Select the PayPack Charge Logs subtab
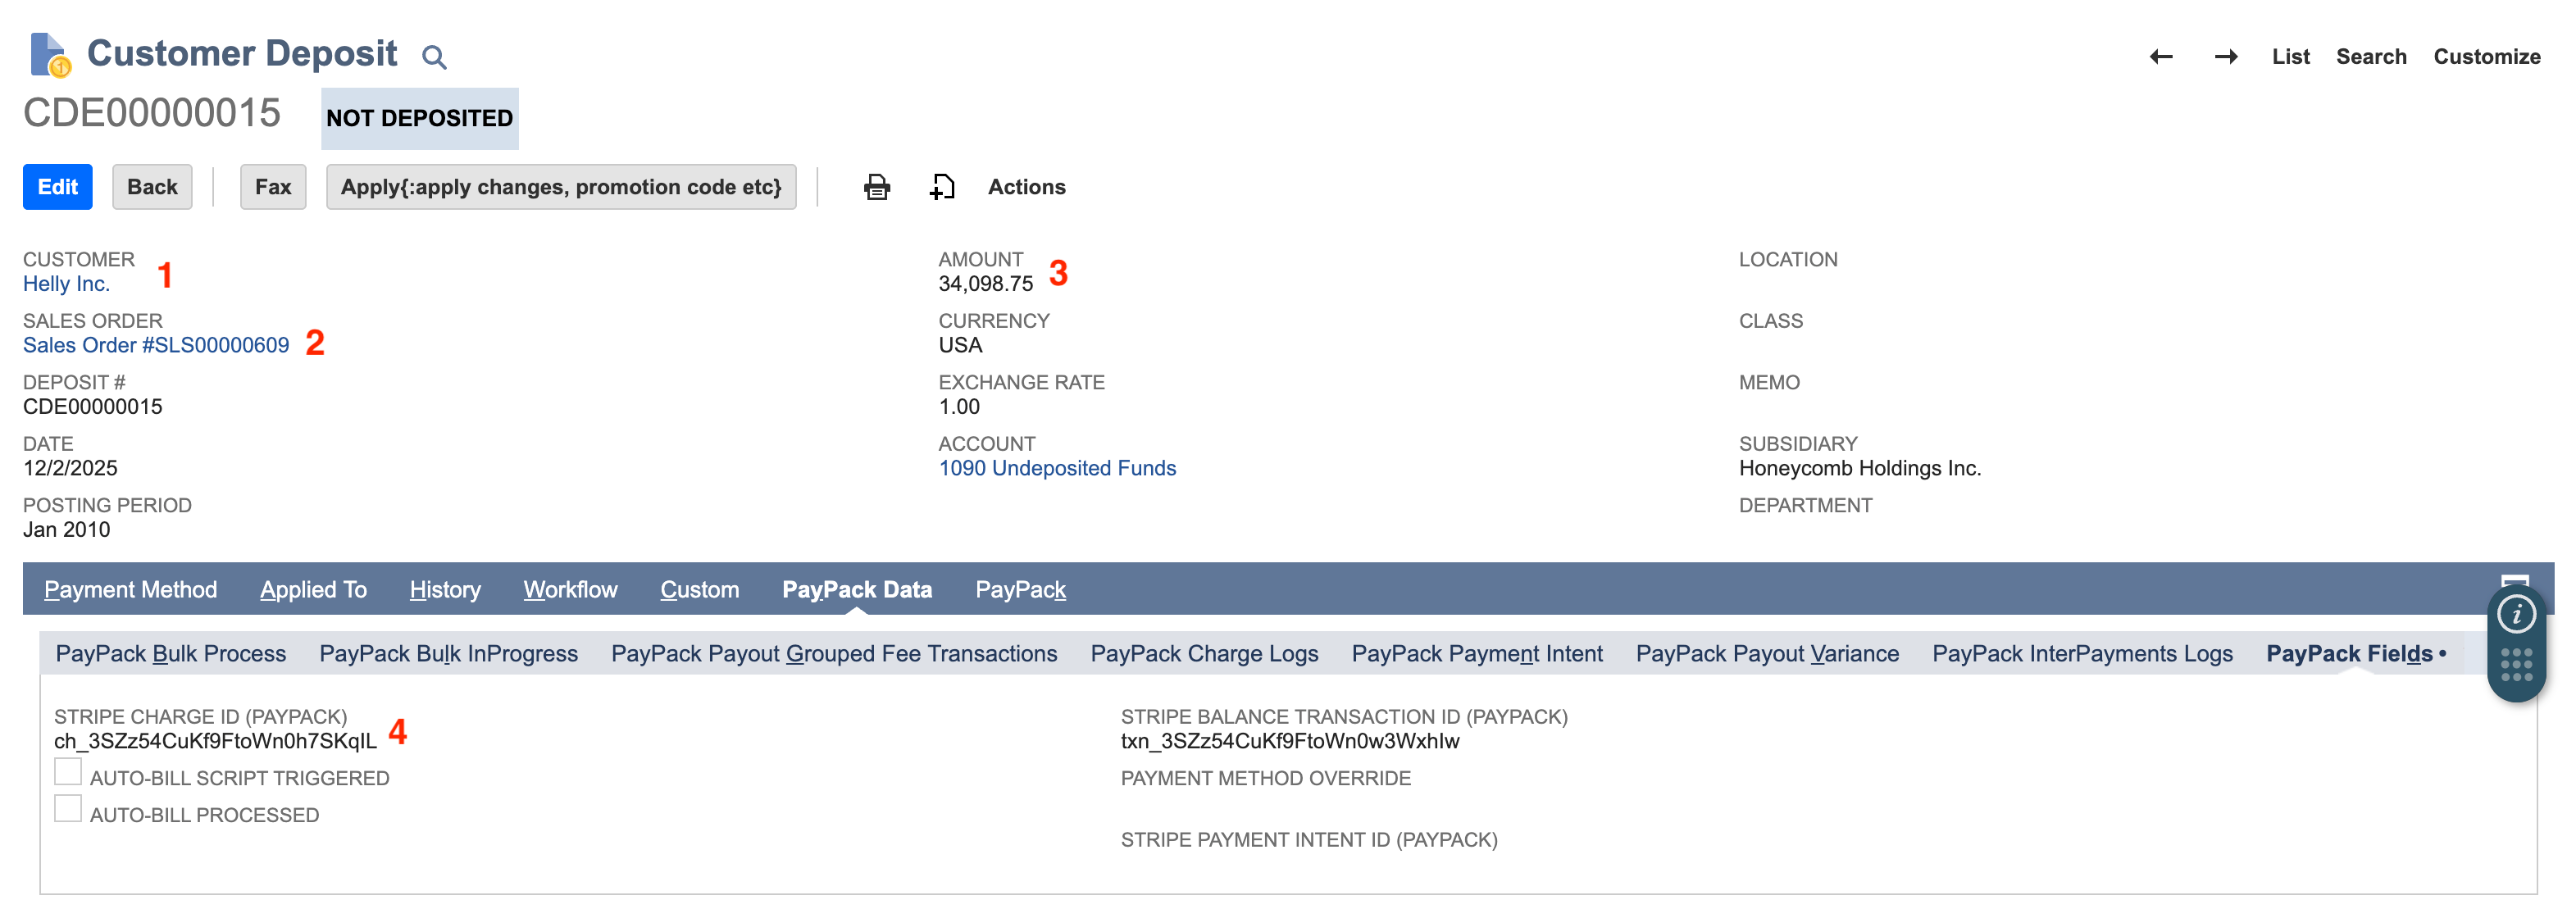Screen dimensions: 2576x918 coord(1204,653)
